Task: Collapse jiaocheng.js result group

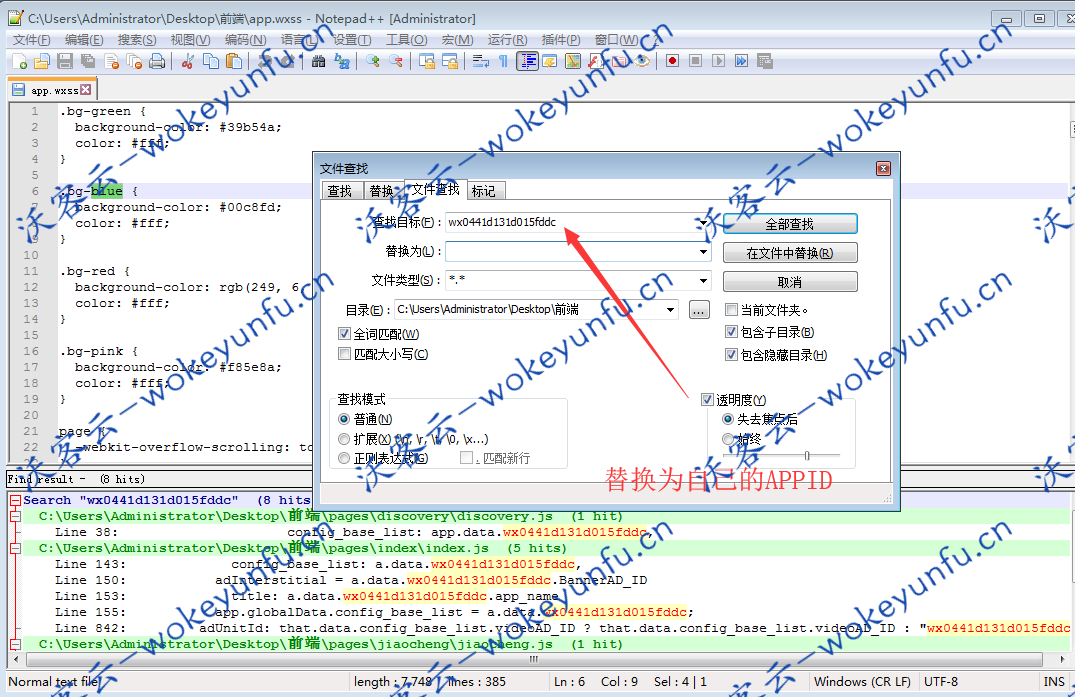Action: point(15,644)
